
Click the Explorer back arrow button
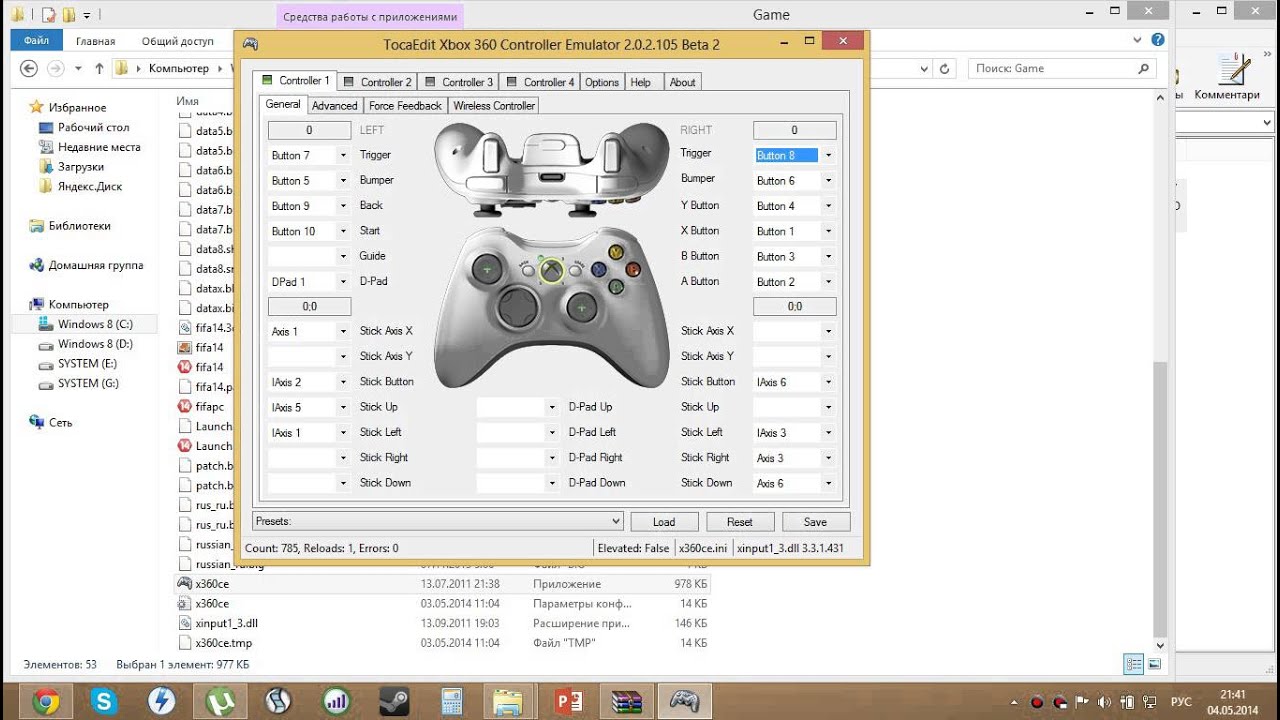(29, 68)
